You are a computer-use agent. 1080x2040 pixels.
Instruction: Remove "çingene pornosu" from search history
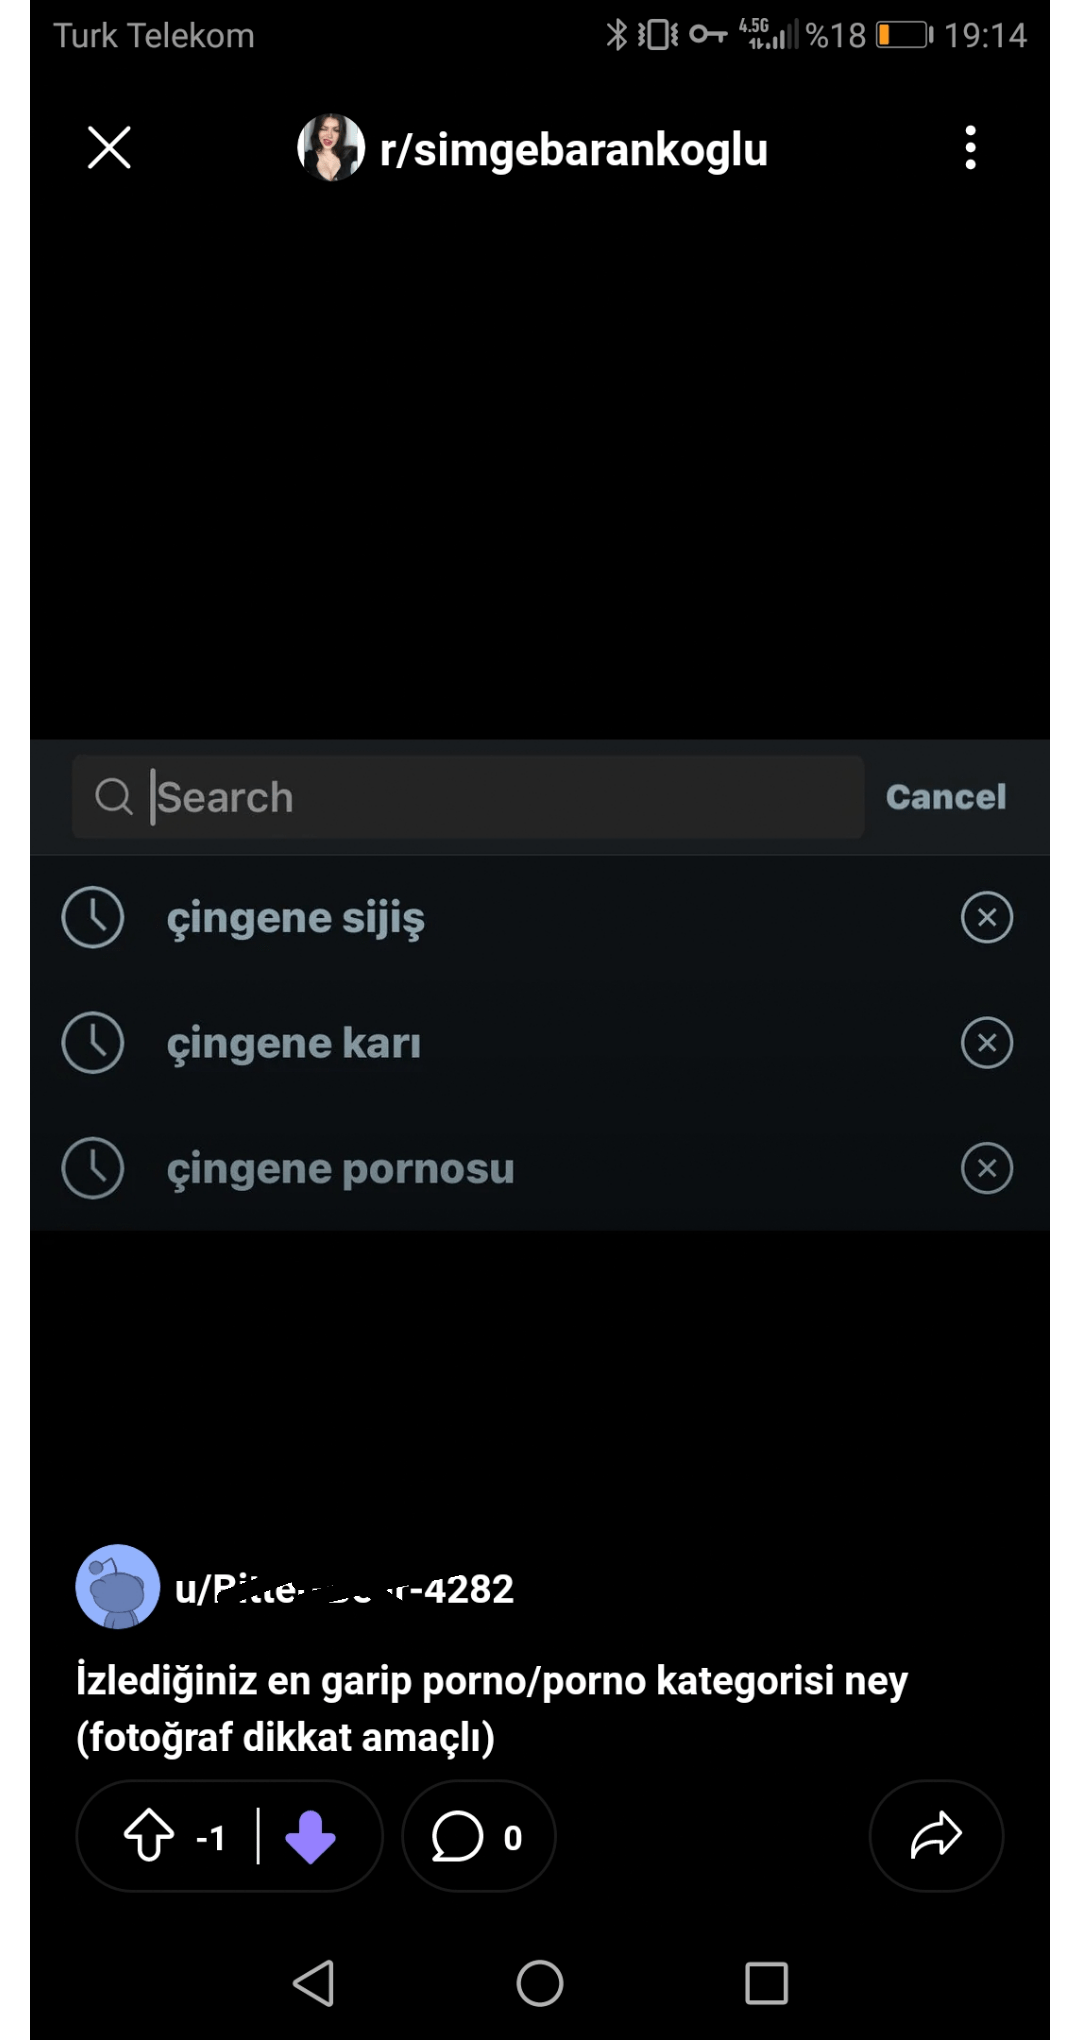pyautogui.click(x=986, y=1168)
